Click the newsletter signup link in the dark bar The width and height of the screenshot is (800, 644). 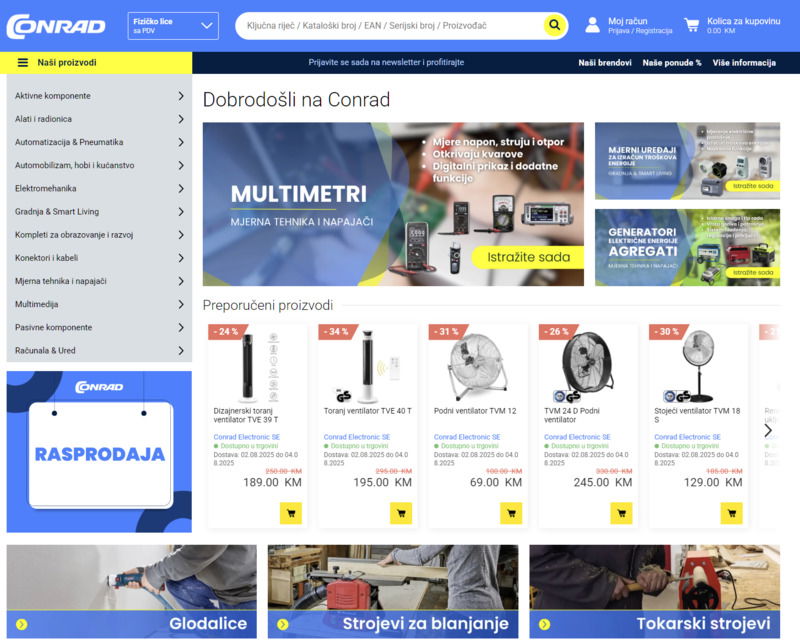click(386, 62)
